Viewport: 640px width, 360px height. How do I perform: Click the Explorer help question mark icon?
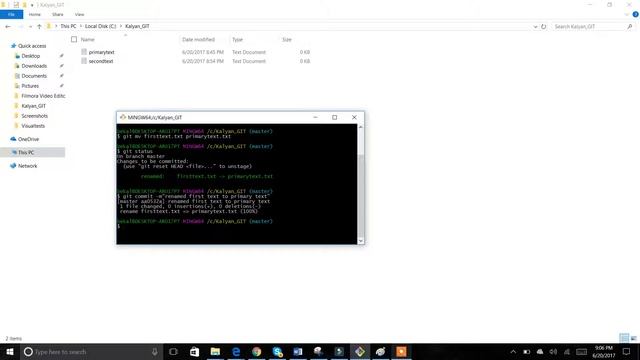(x=635, y=14)
